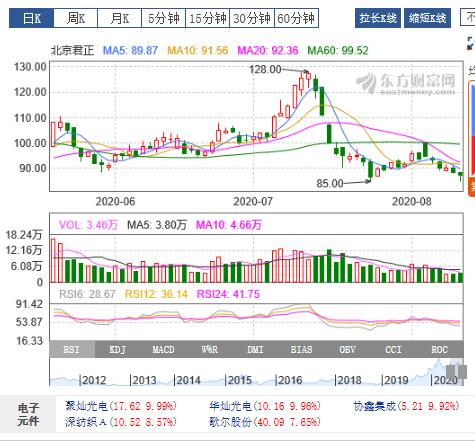The height and width of the screenshot is (441, 475).
Task: Select the RSI indicator tab
Action: (x=72, y=349)
